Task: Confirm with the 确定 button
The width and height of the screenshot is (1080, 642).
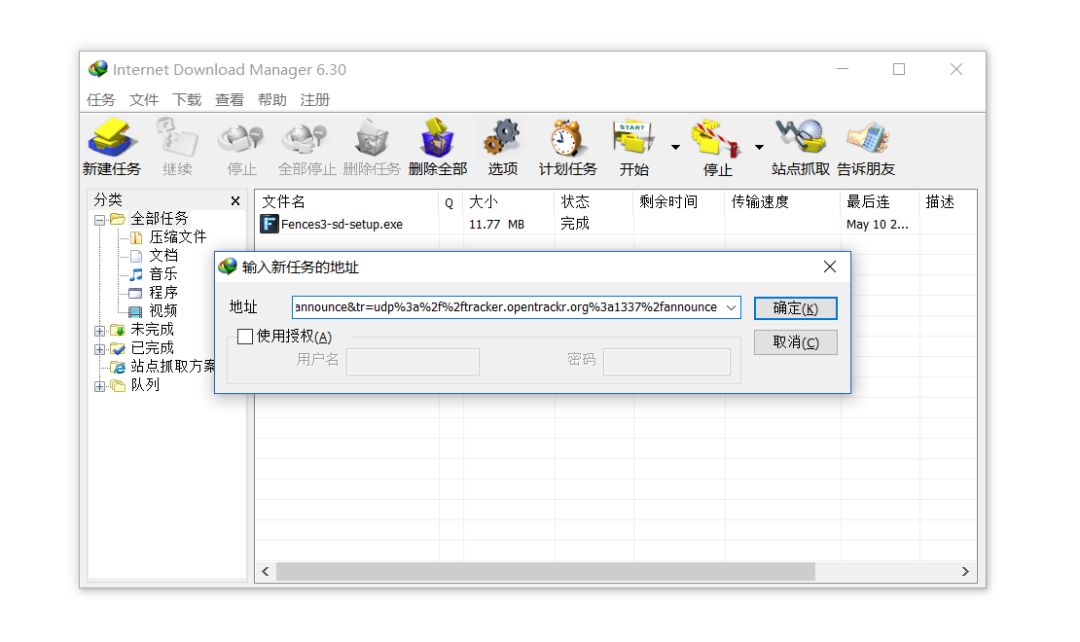Action: click(796, 308)
